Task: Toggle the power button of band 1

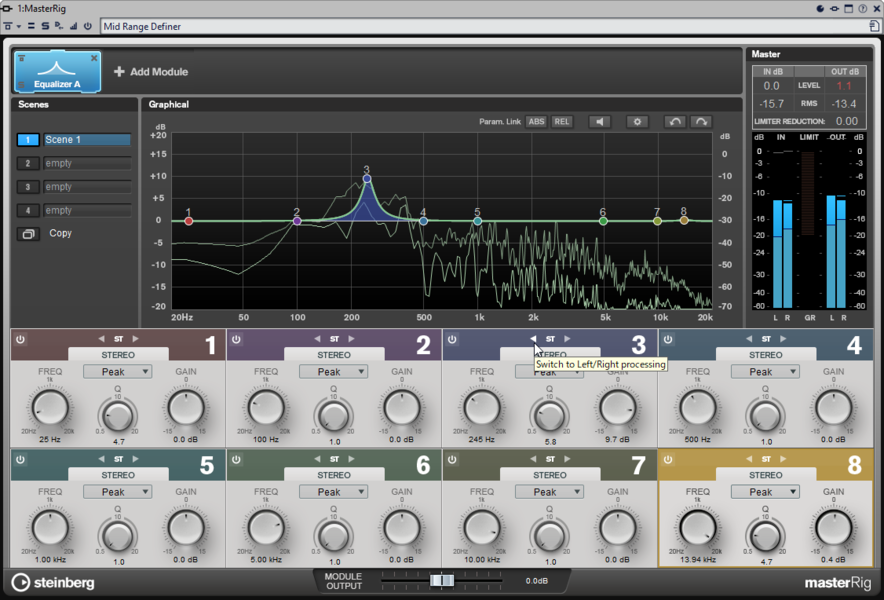Action: point(20,339)
